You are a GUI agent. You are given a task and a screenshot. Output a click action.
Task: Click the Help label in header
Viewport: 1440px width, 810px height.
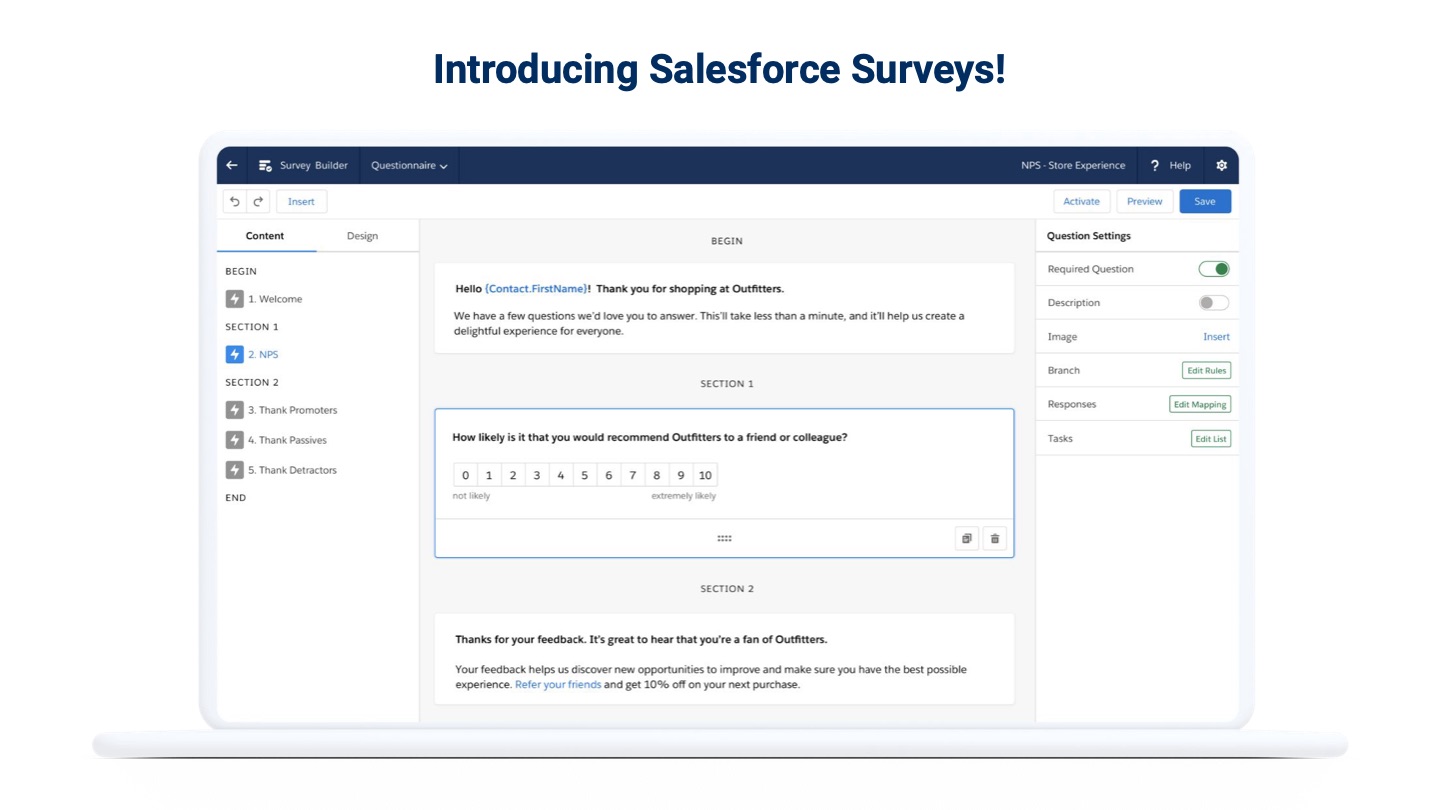click(x=1180, y=166)
